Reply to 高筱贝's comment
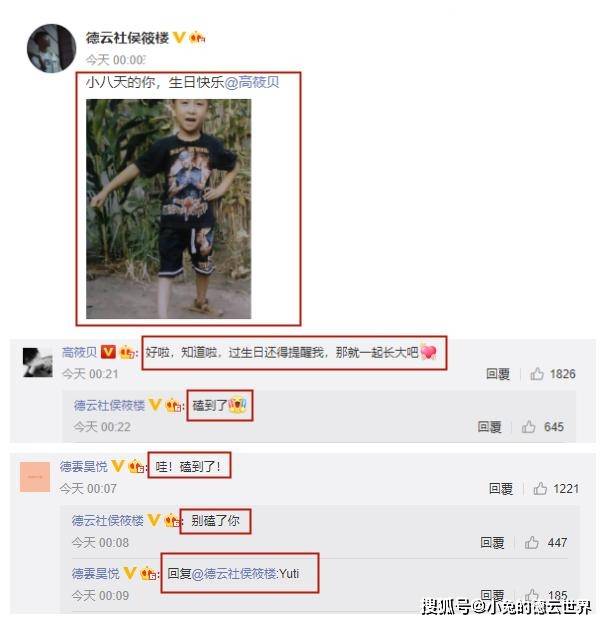 coord(498,374)
